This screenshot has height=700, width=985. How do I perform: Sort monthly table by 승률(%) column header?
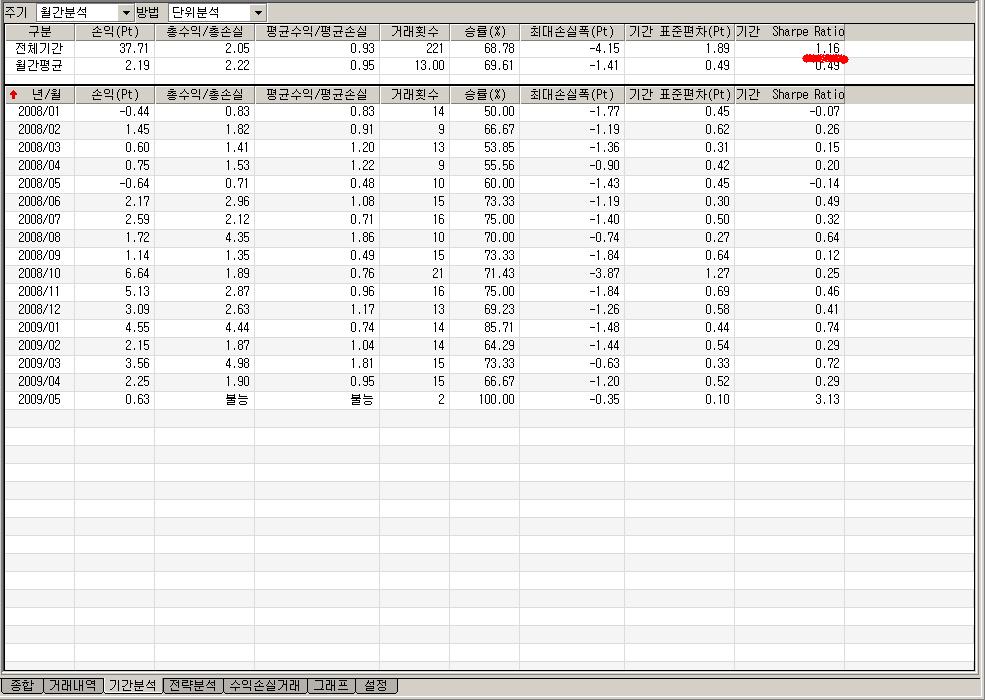point(484,94)
